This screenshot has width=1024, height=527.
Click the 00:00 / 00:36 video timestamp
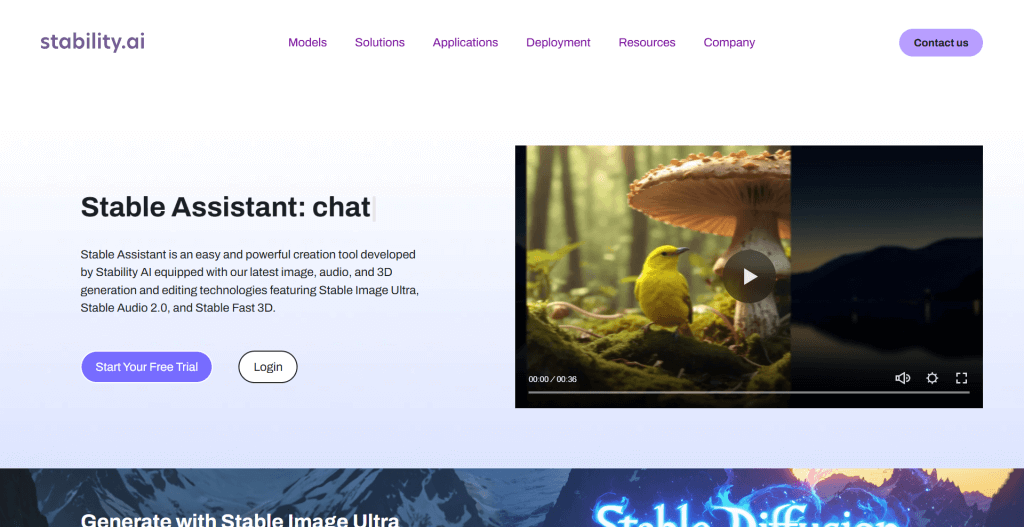point(552,379)
